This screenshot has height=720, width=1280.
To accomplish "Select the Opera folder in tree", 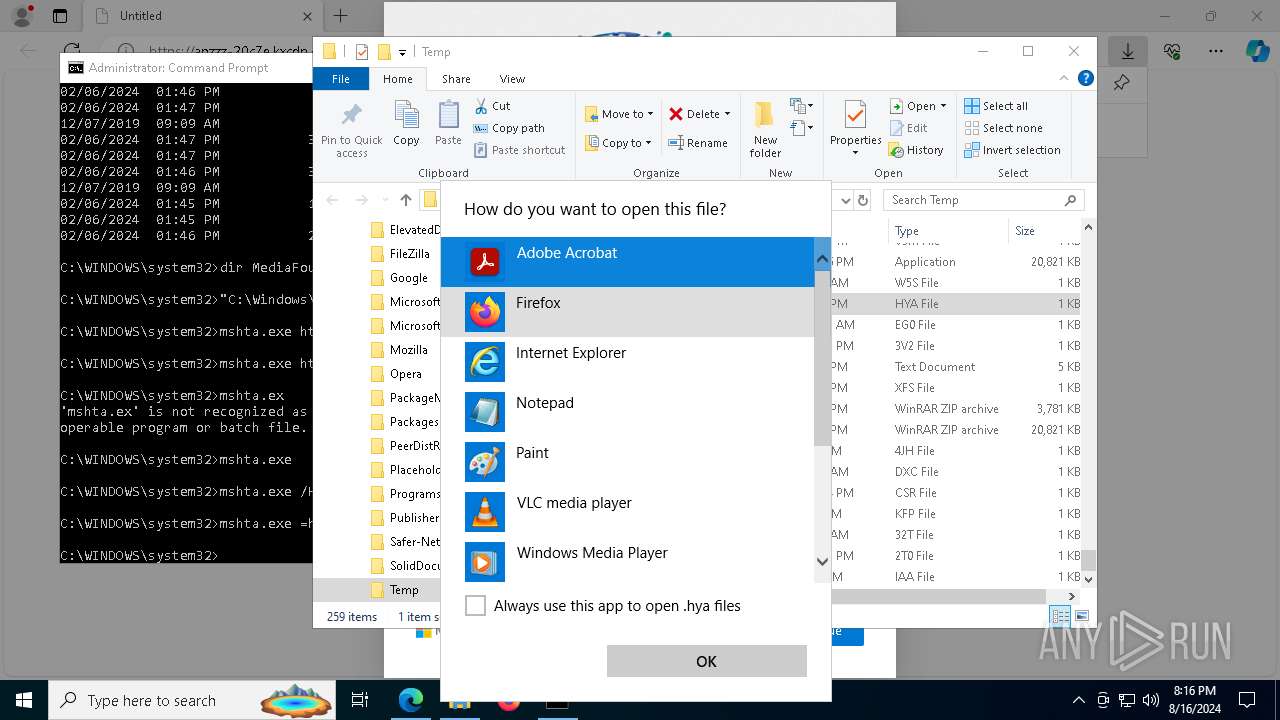I will (x=396, y=374).
